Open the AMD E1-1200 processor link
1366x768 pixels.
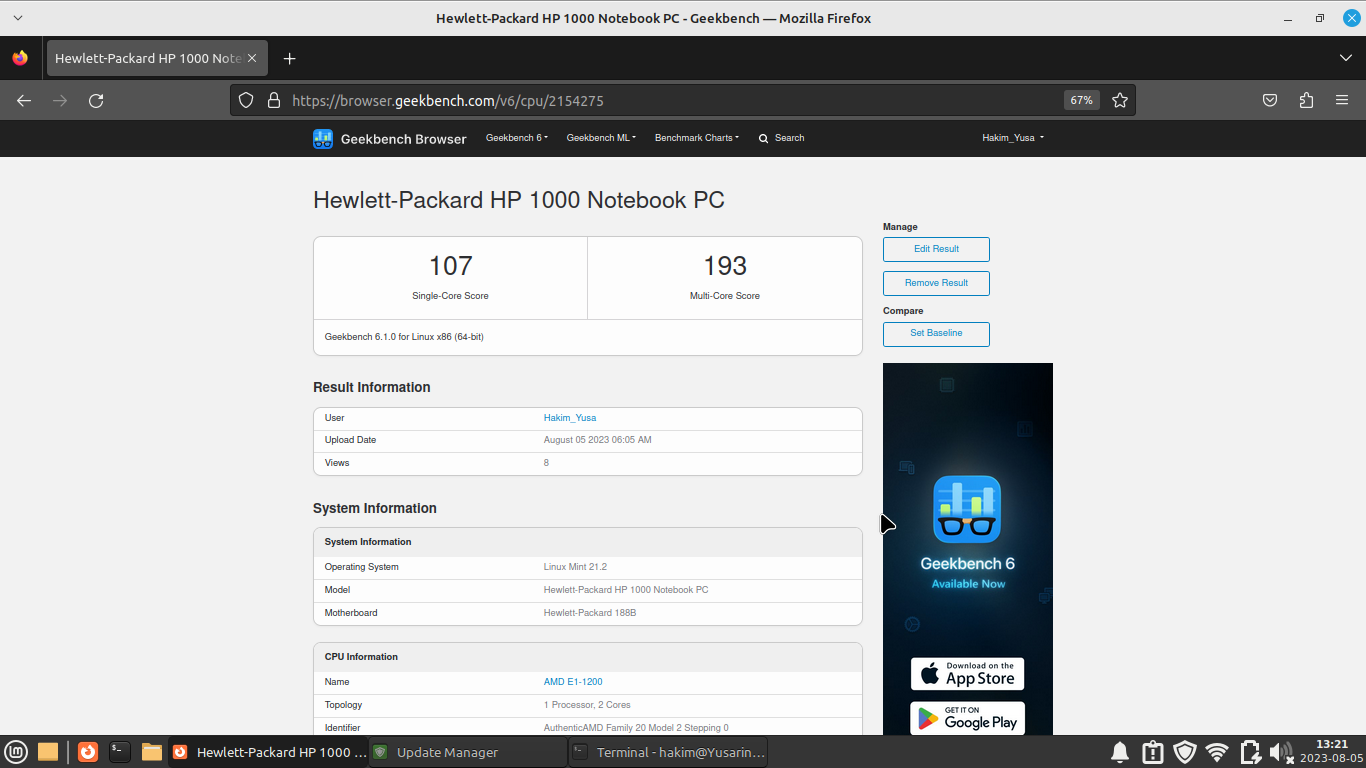tap(573, 682)
